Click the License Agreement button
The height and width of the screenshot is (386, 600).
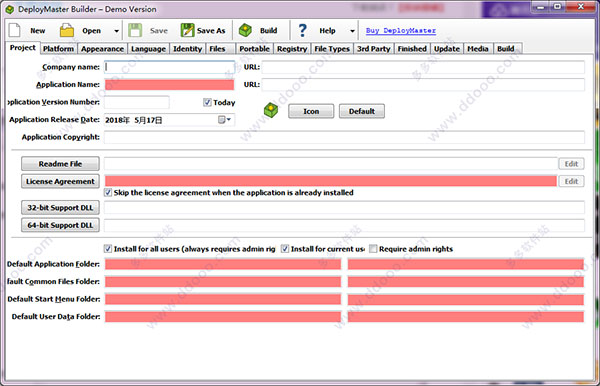[60, 181]
